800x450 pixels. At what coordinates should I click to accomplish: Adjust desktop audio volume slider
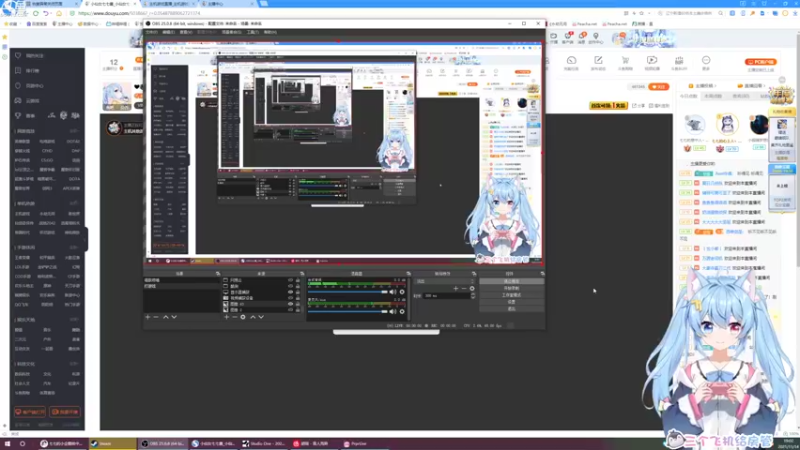pos(347,292)
